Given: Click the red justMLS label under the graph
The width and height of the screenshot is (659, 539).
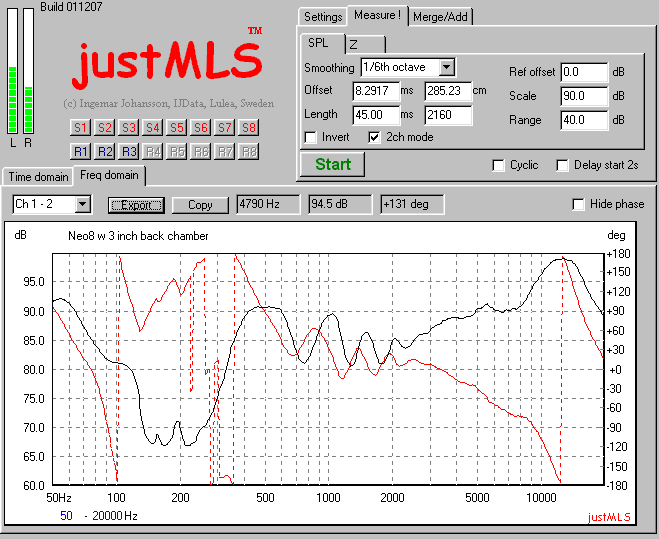Looking at the screenshot, I should (609, 517).
